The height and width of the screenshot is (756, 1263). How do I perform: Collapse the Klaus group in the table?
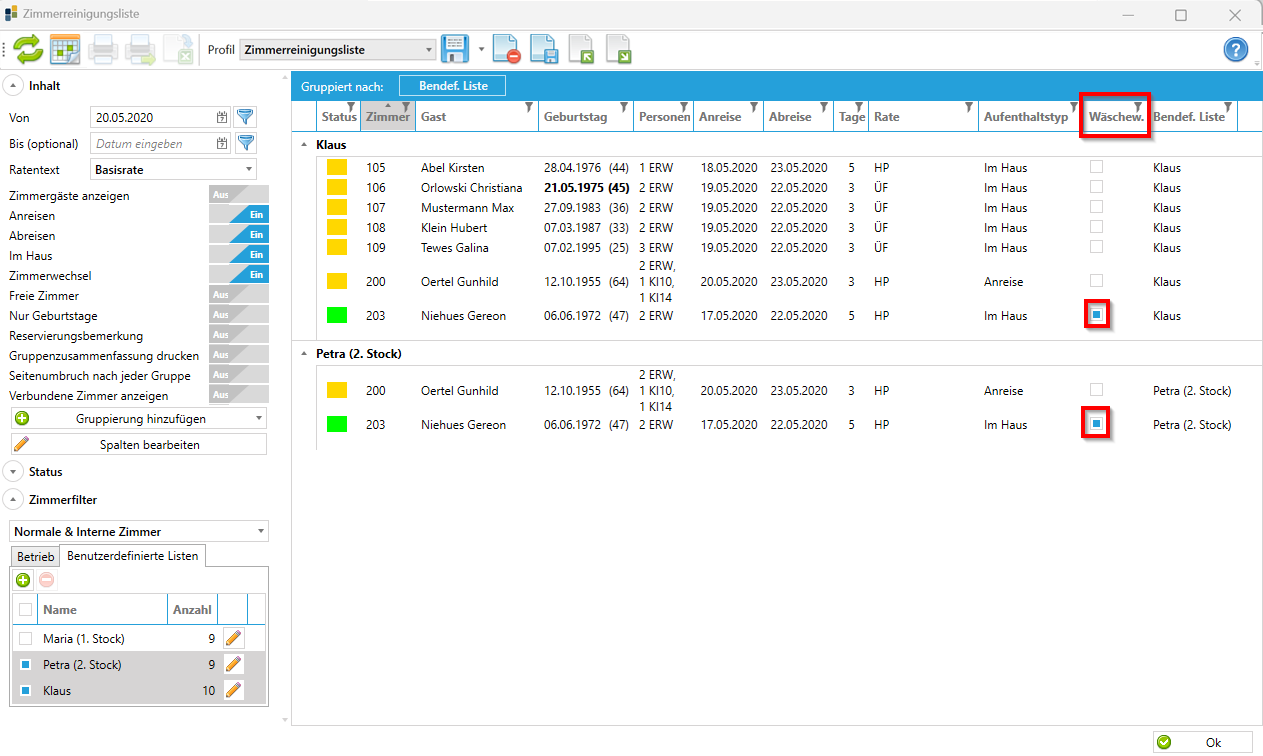pos(305,145)
